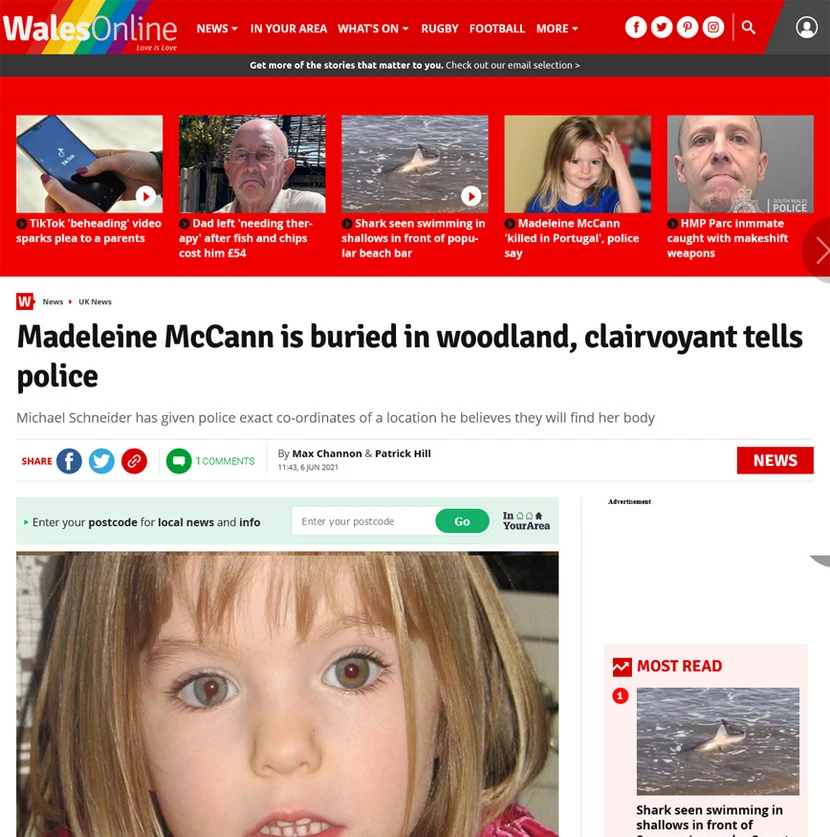Play the shark swimming video thumbnail
Screen dimensions: 830x837
[x=414, y=164]
